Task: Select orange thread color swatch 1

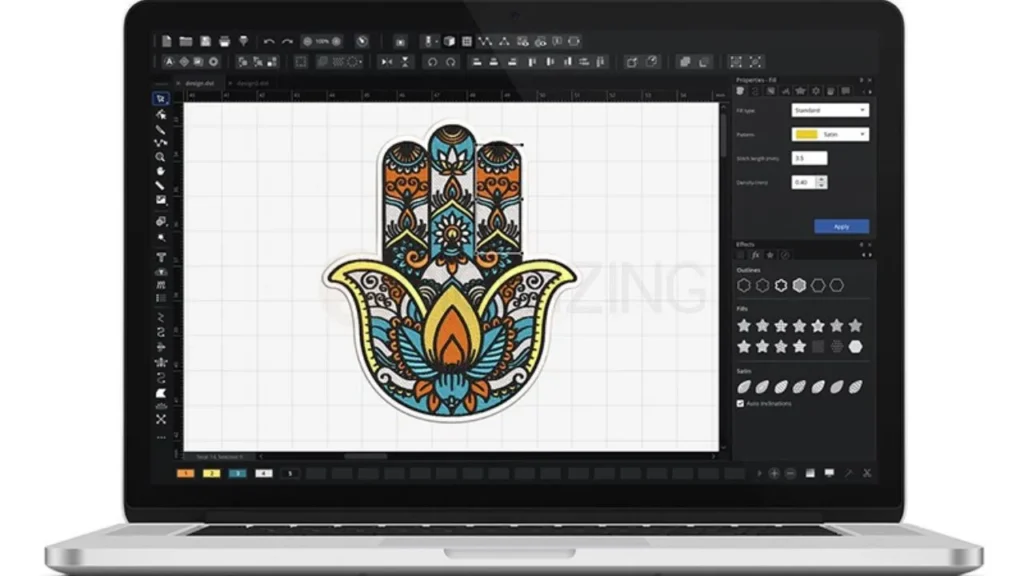Action: (x=185, y=472)
